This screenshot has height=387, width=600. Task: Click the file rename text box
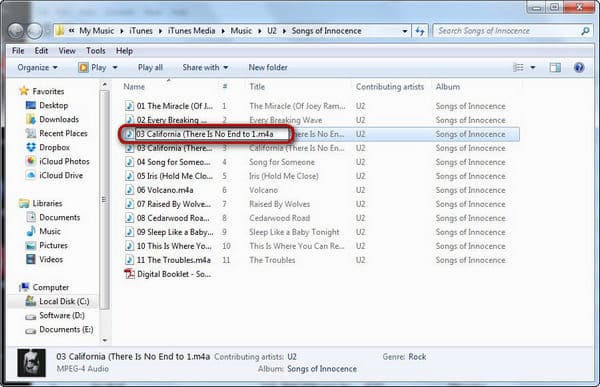pyautogui.click(x=212, y=134)
